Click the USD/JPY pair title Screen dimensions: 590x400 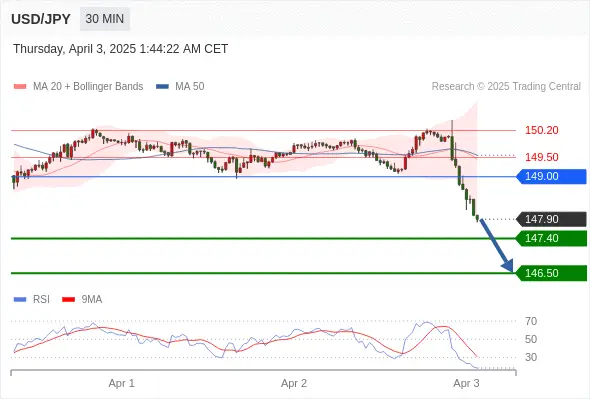coord(41,19)
